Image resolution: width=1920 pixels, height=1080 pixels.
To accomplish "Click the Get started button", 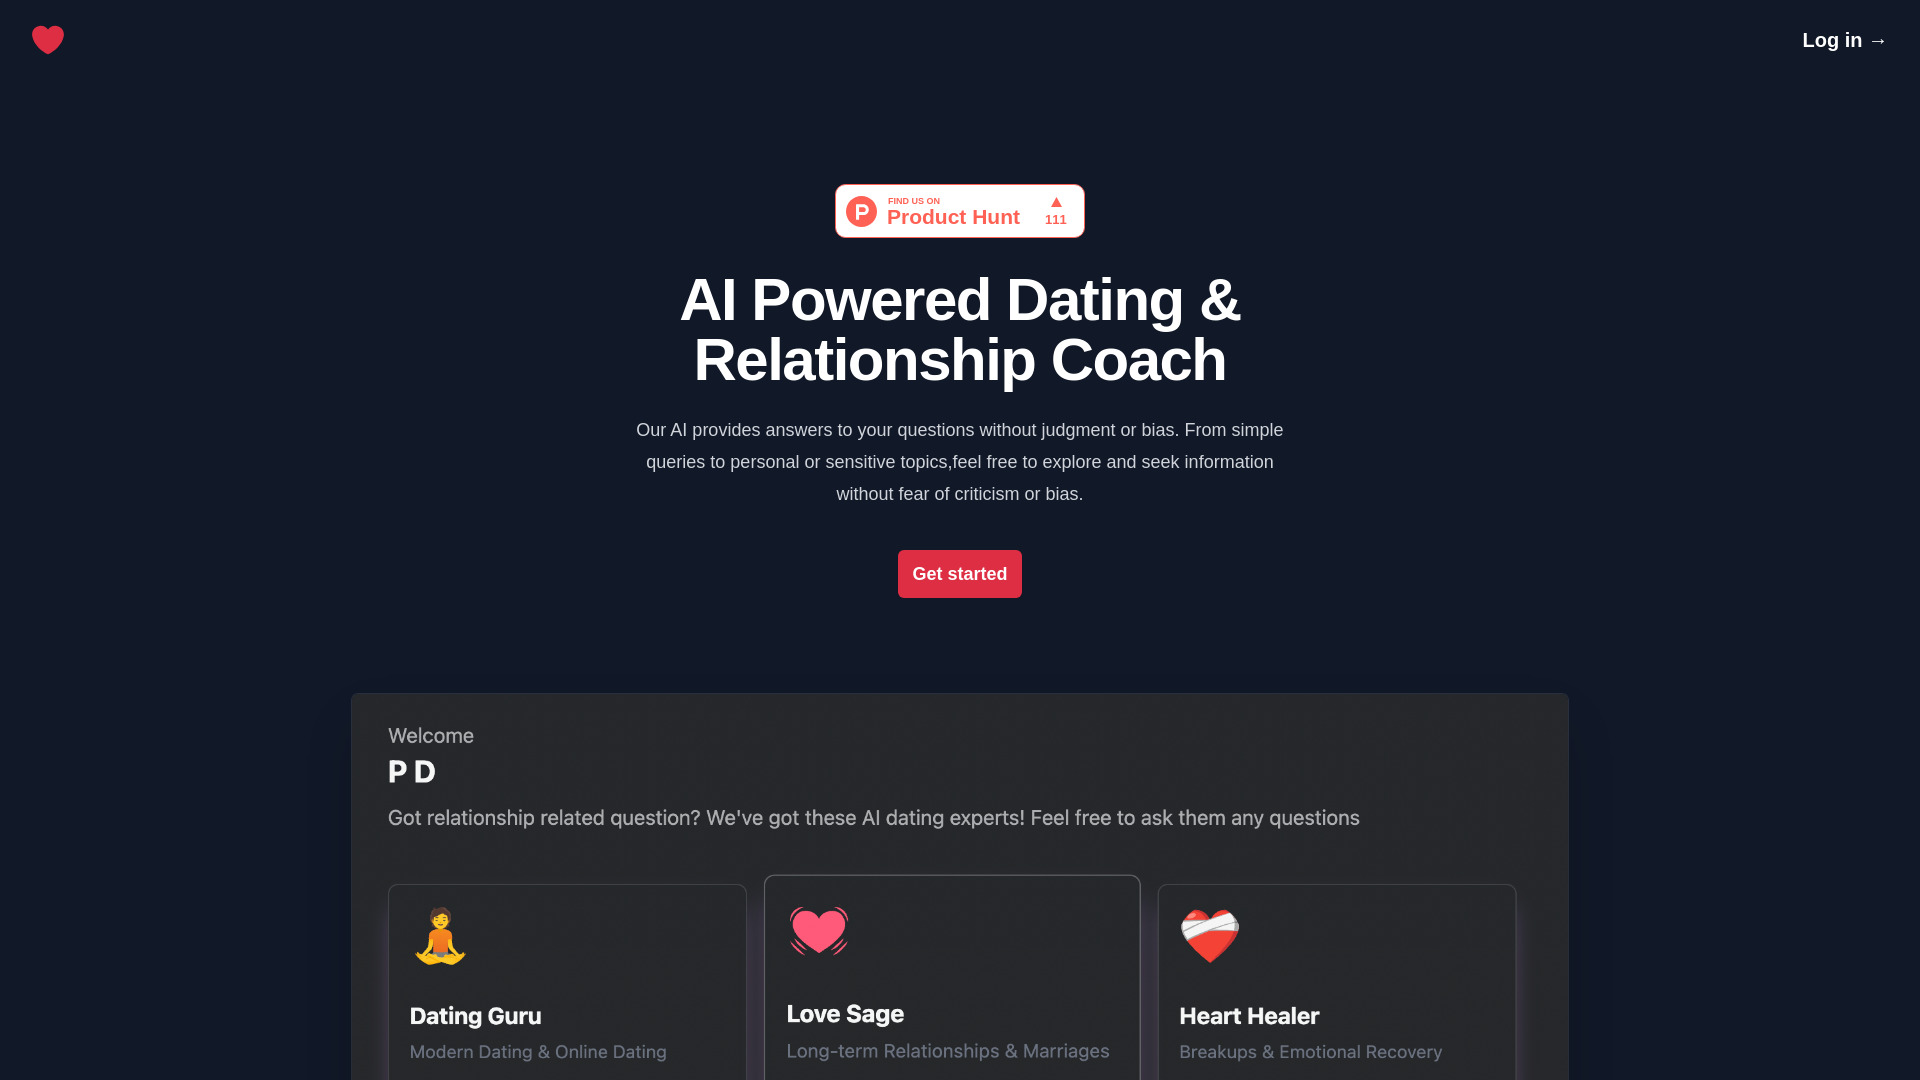I will tap(960, 574).
